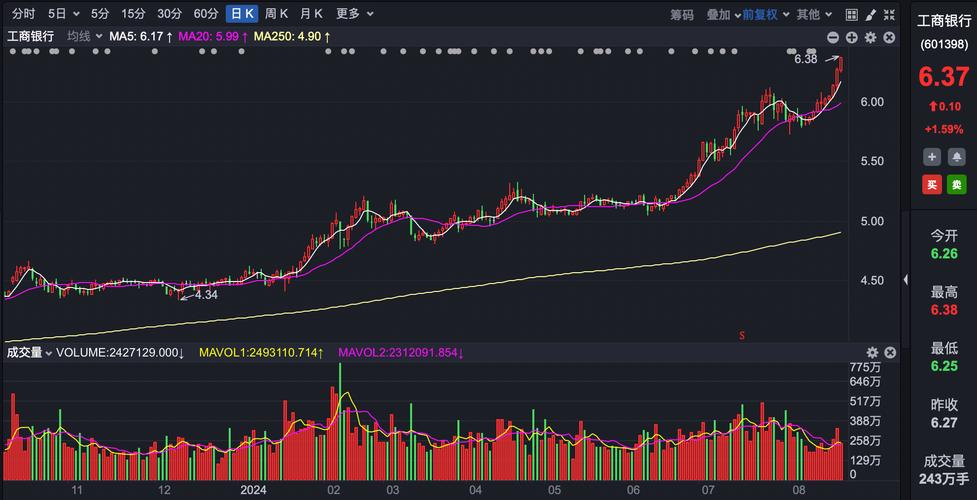Screen dimensions: 977x500
Task: Click the green 卖 sell button
Action: tap(957, 184)
